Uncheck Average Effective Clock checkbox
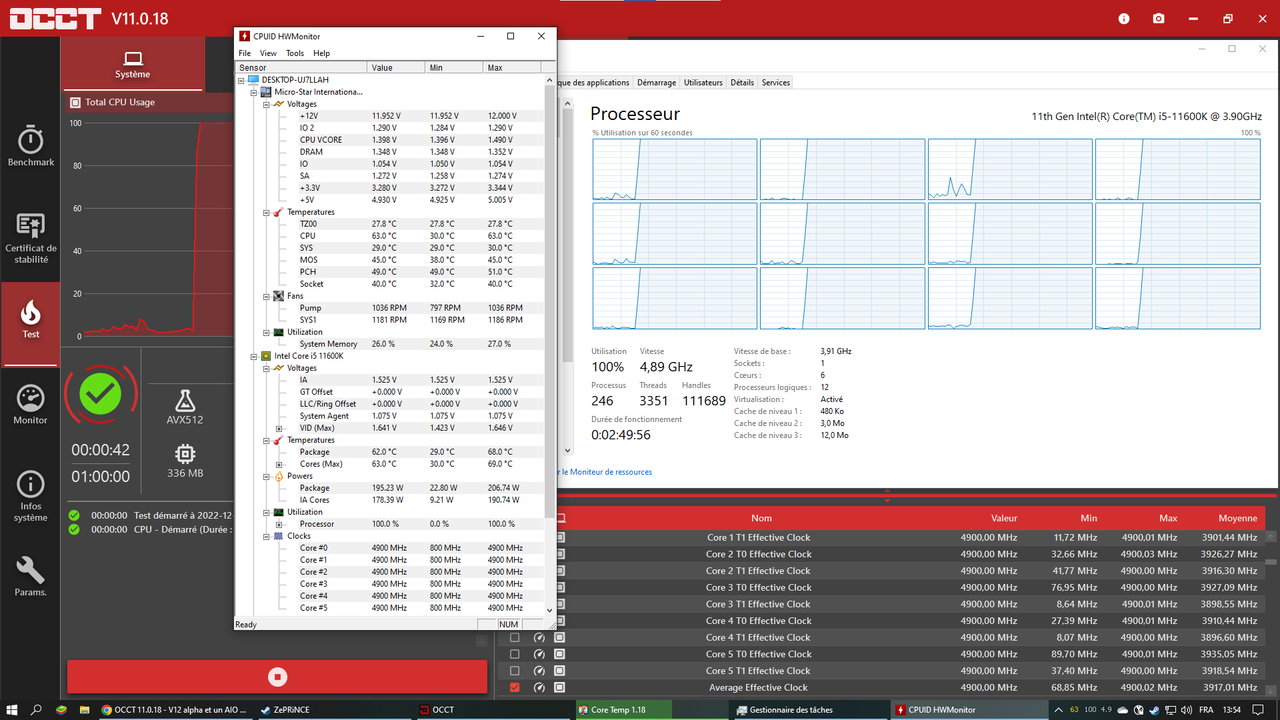Viewport: 1280px width, 720px height. pyautogui.click(x=514, y=687)
